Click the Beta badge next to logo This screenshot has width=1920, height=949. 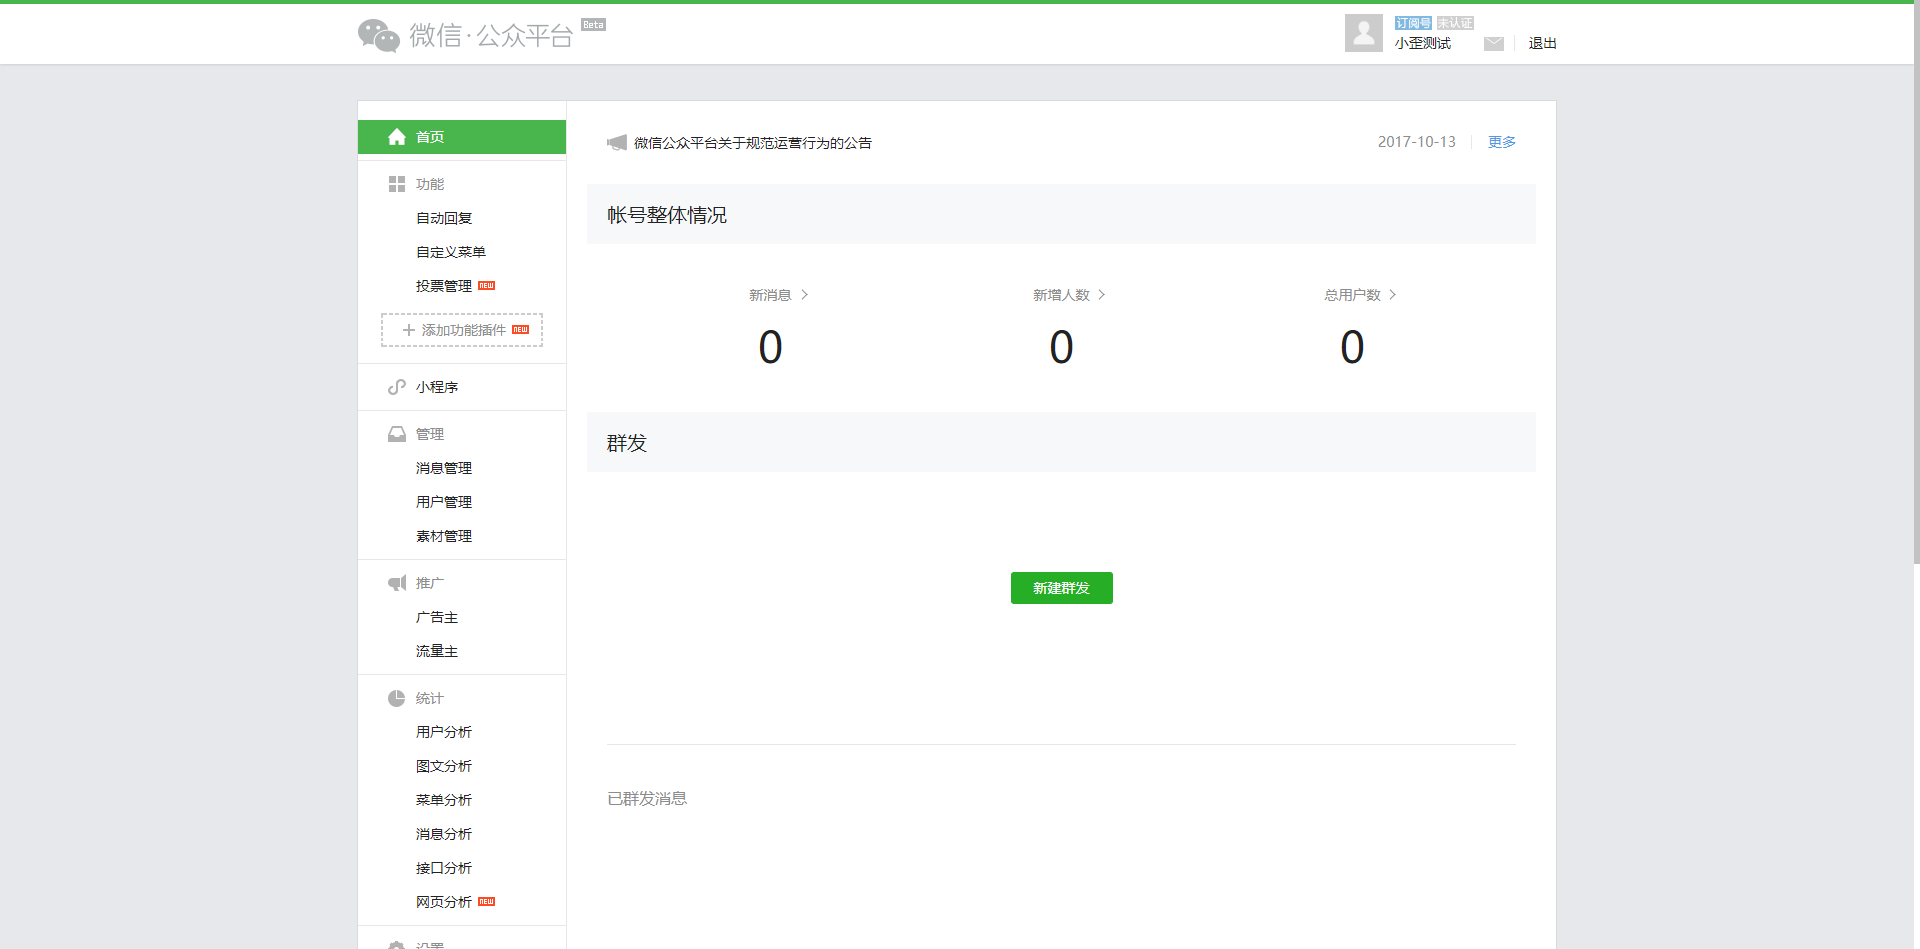pos(593,25)
